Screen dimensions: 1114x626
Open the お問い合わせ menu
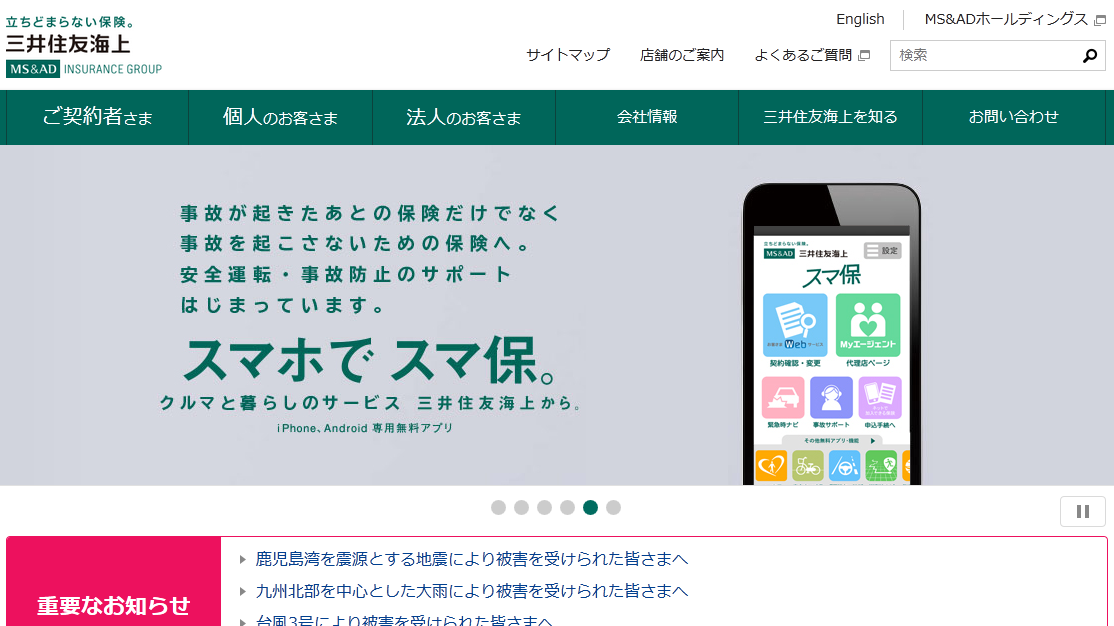tap(1014, 117)
